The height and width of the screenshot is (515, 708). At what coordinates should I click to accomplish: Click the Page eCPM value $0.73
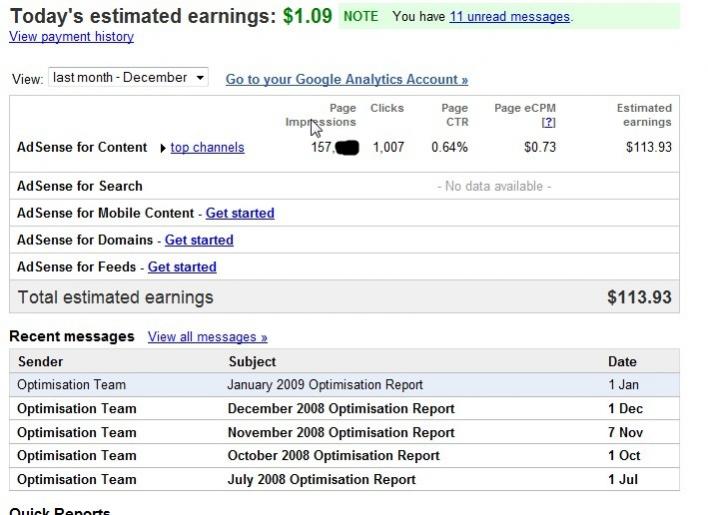[x=540, y=147]
